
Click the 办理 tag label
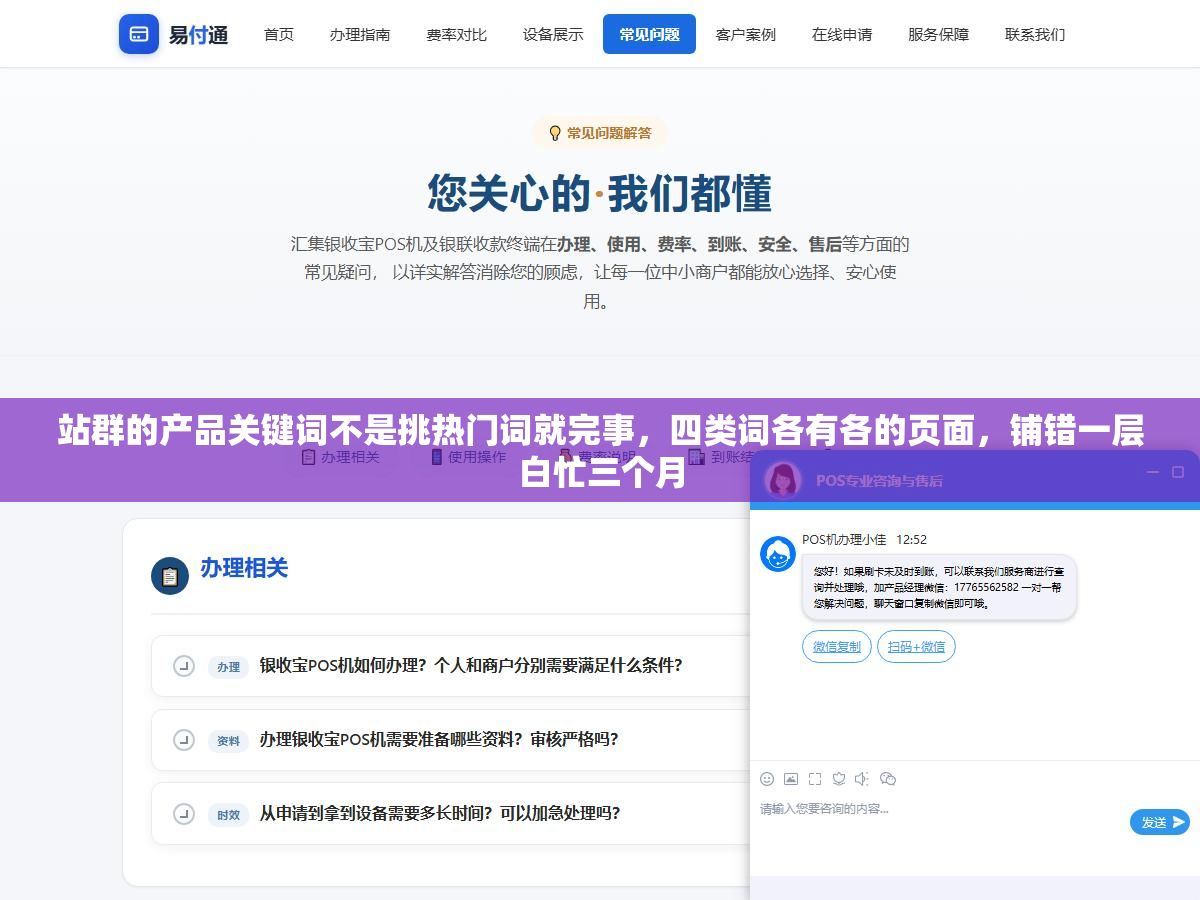[229, 667]
